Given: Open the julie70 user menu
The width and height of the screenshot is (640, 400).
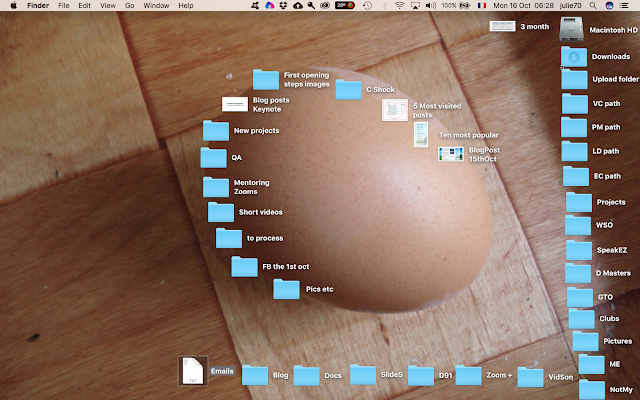Looking at the screenshot, I should [571, 5].
